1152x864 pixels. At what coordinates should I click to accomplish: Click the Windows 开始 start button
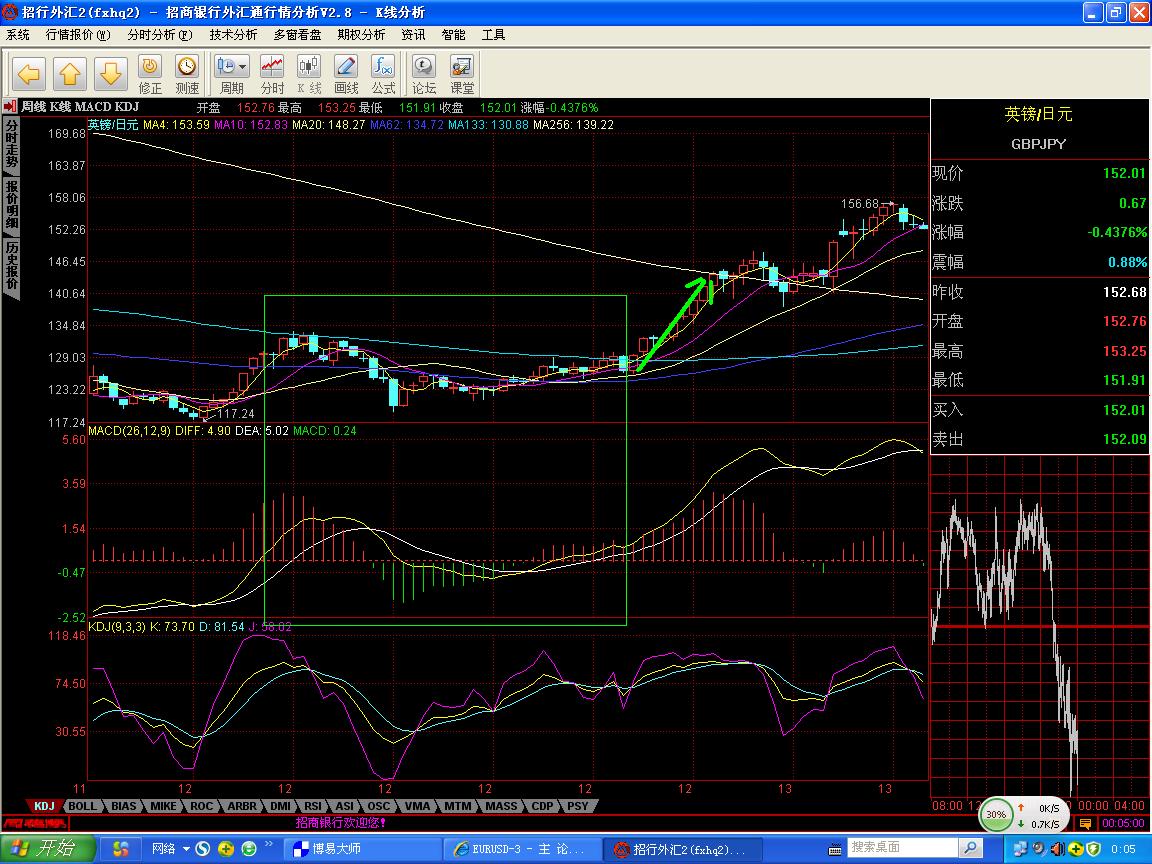[48, 849]
